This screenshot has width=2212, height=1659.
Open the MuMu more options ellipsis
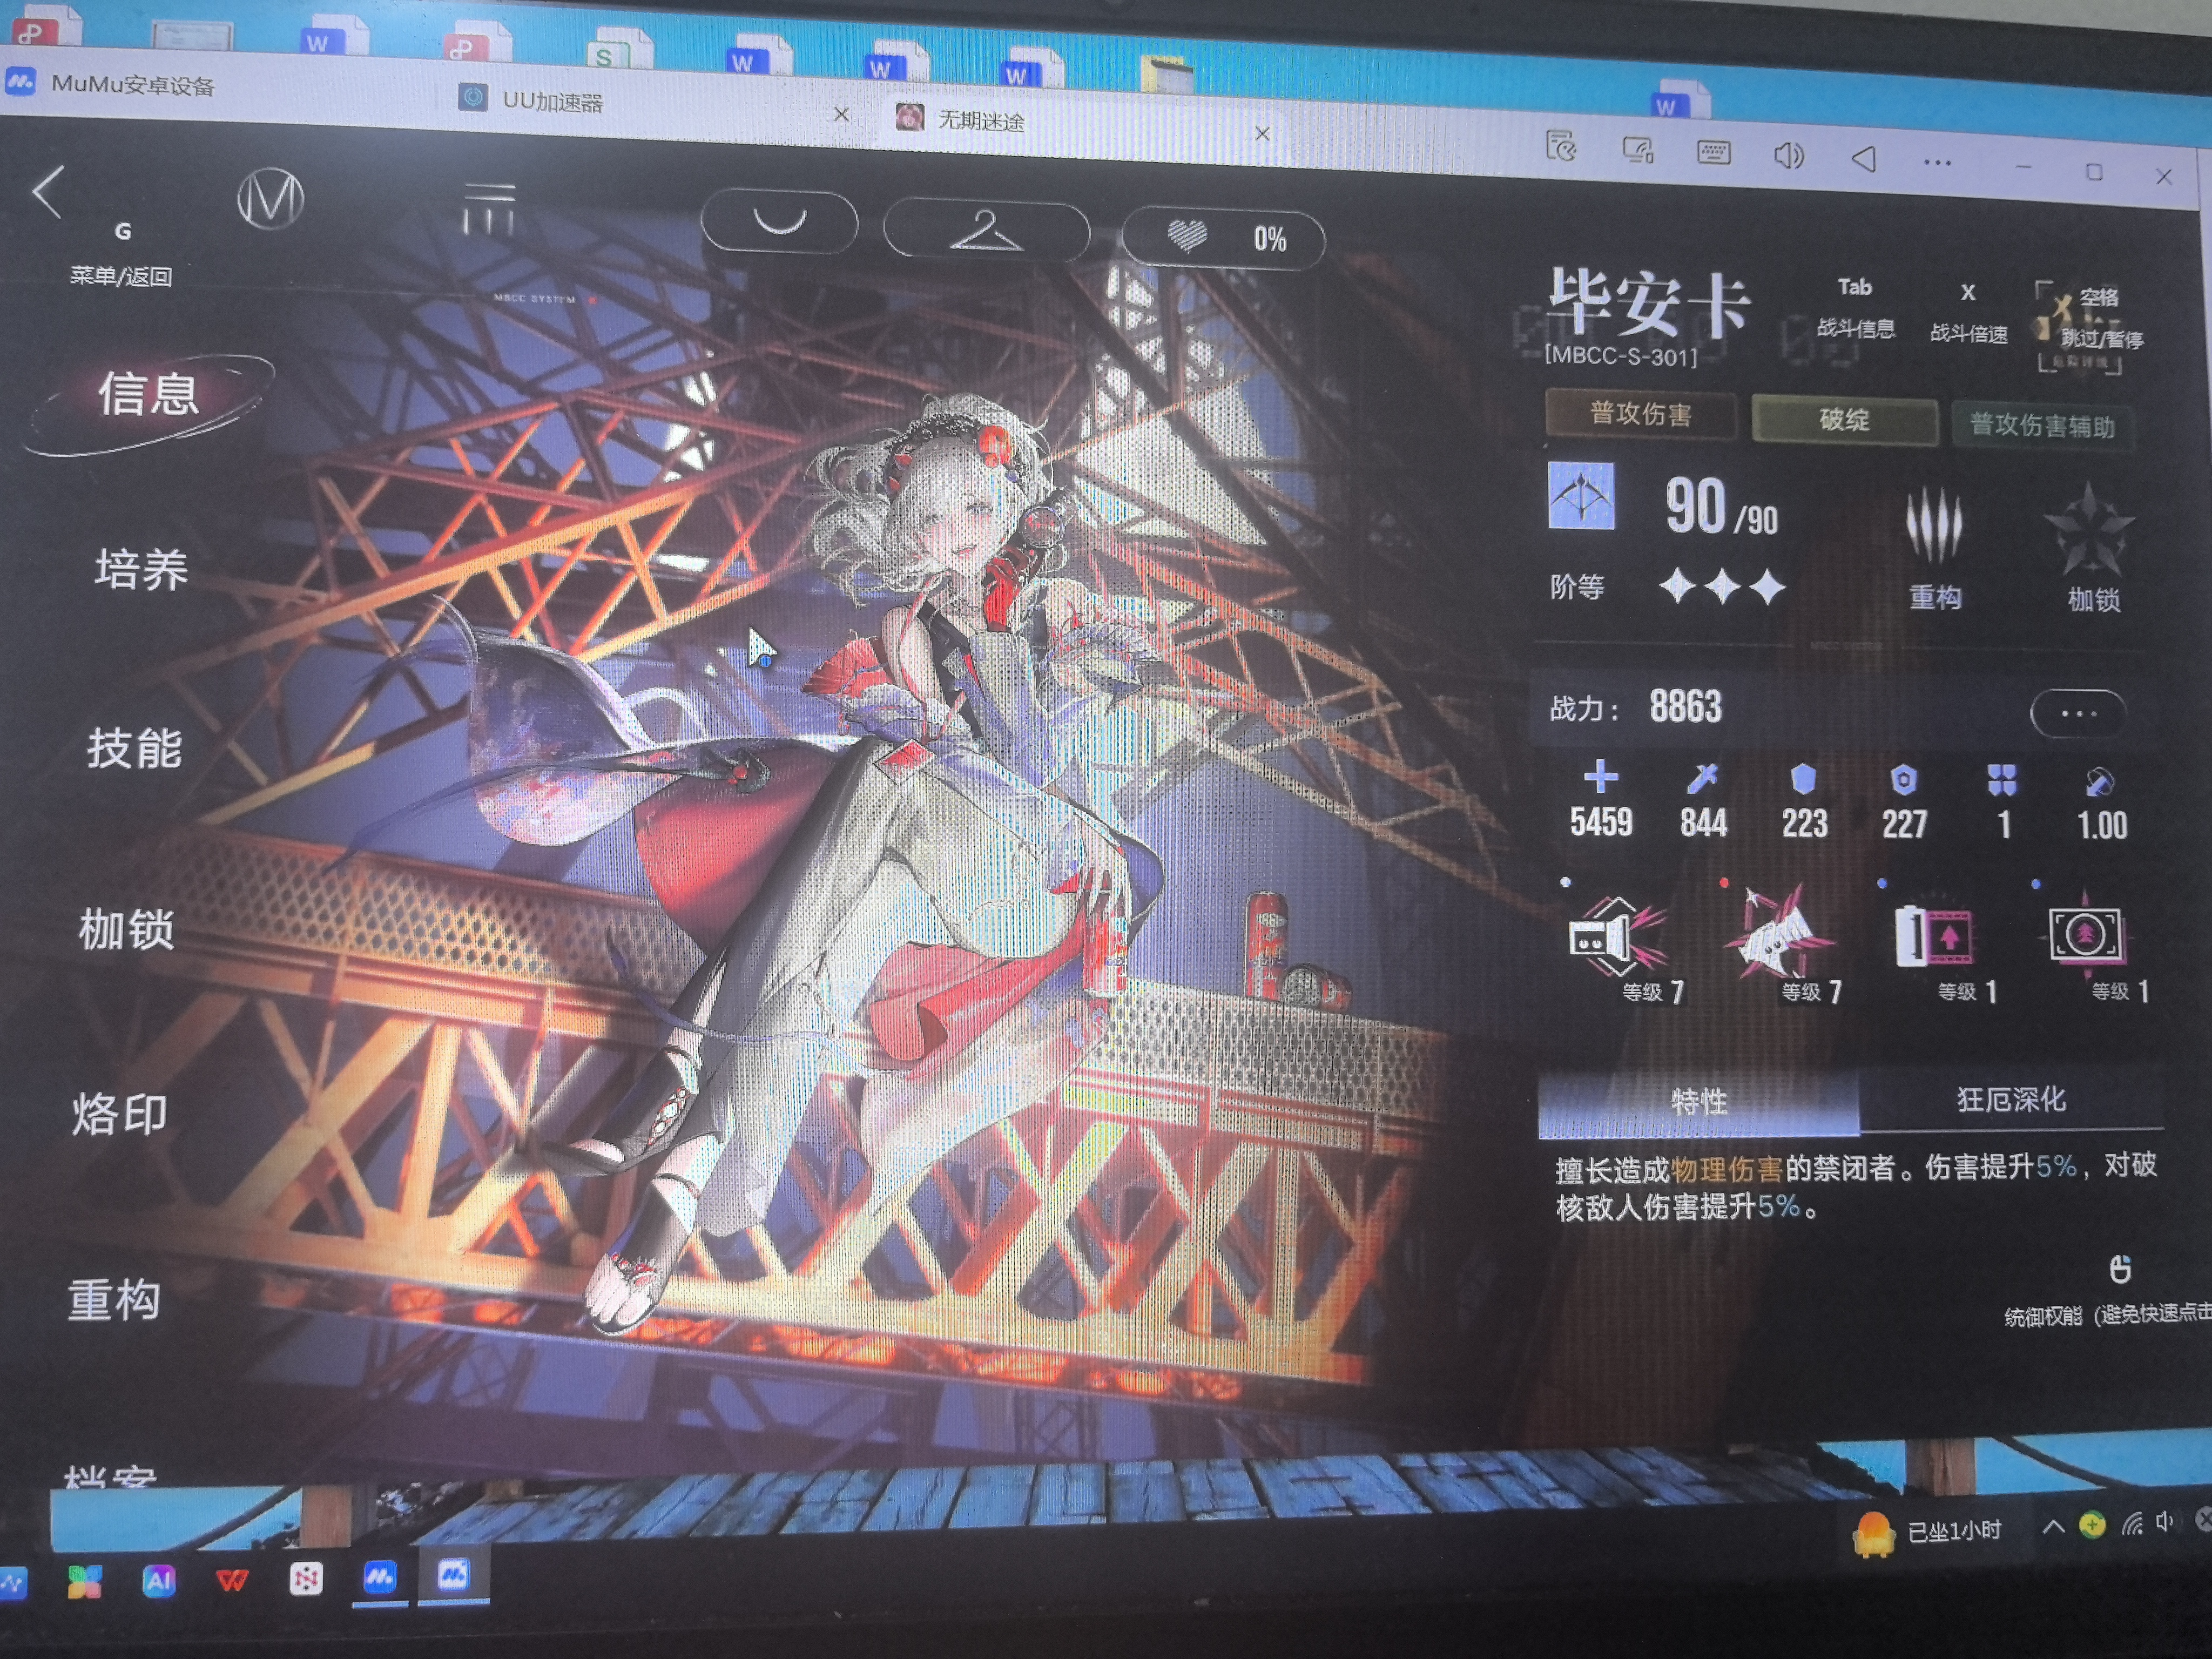[1937, 162]
